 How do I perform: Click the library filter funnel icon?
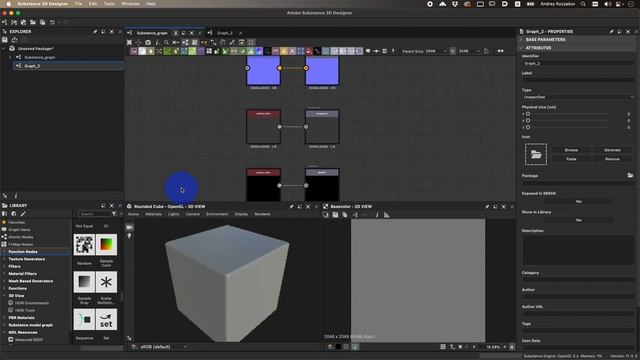pos(114,214)
